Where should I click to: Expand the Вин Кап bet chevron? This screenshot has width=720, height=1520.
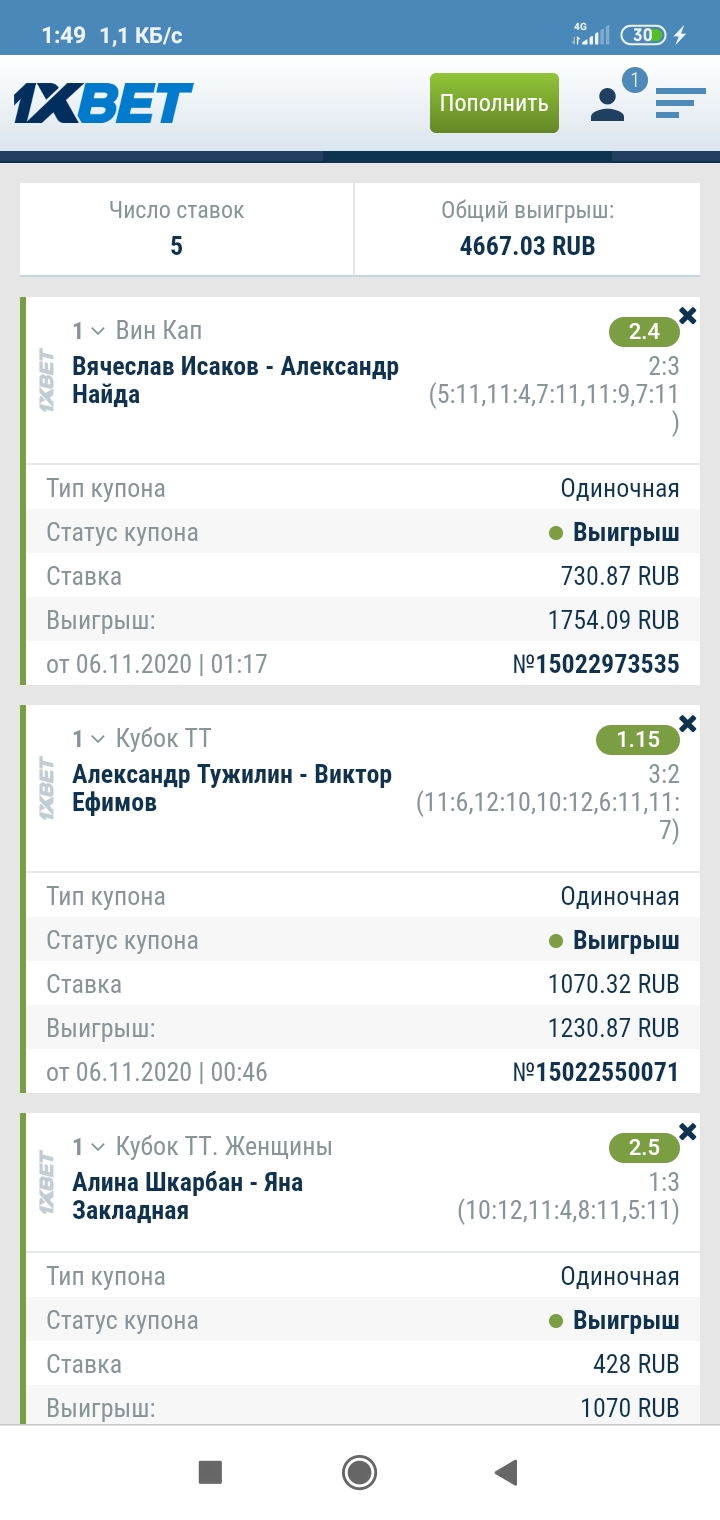(x=98, y=331)
